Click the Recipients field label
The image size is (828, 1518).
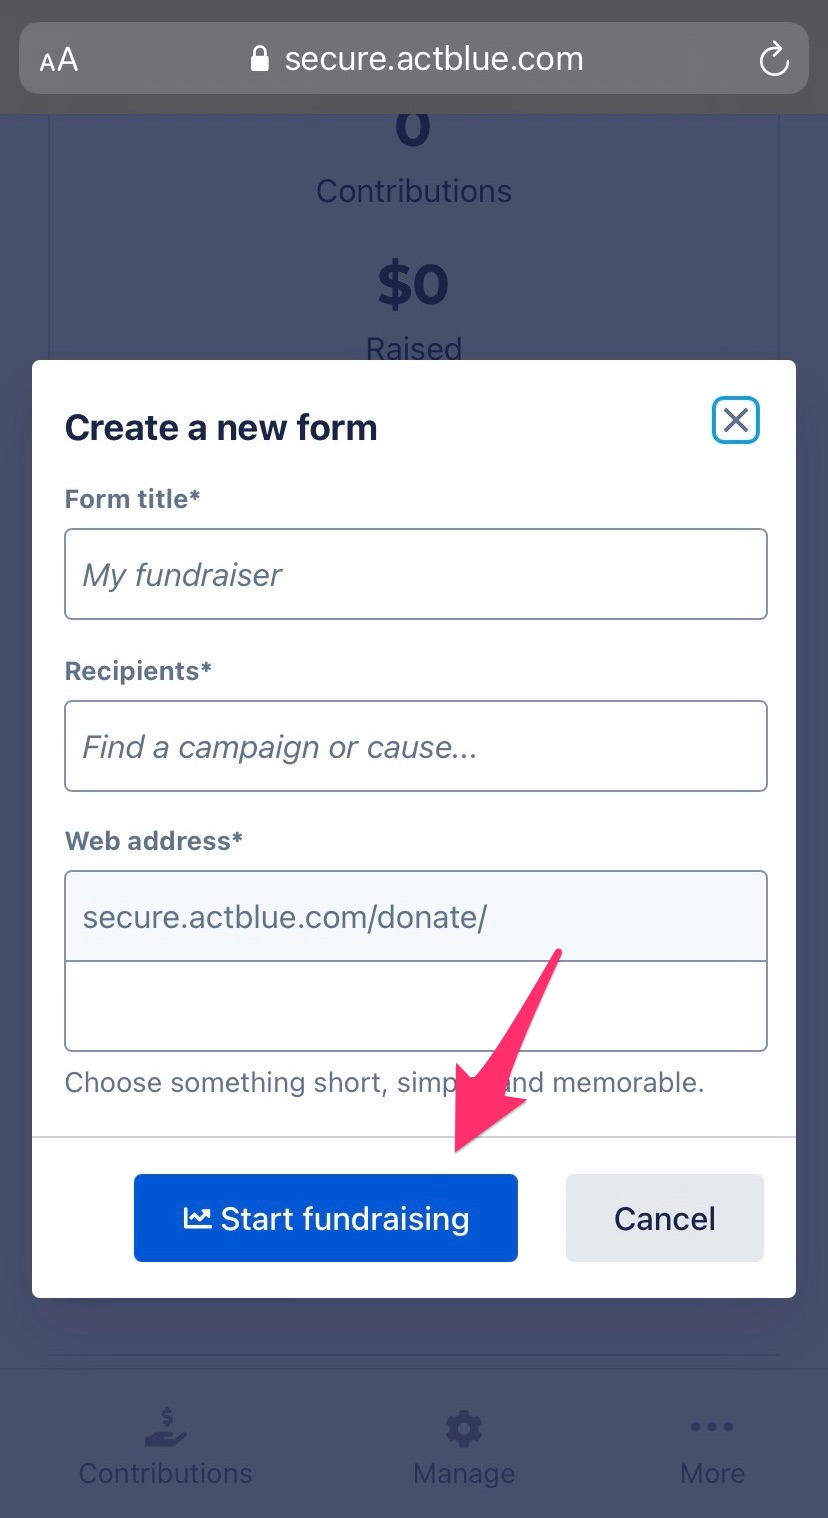coord(138,671)
